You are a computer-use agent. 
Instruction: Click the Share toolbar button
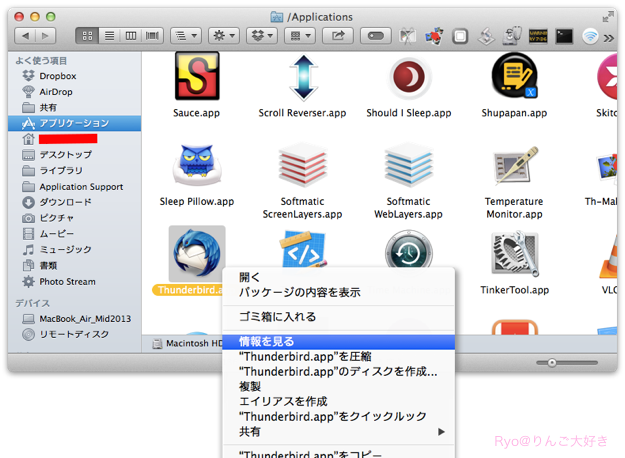click(338, 36)
